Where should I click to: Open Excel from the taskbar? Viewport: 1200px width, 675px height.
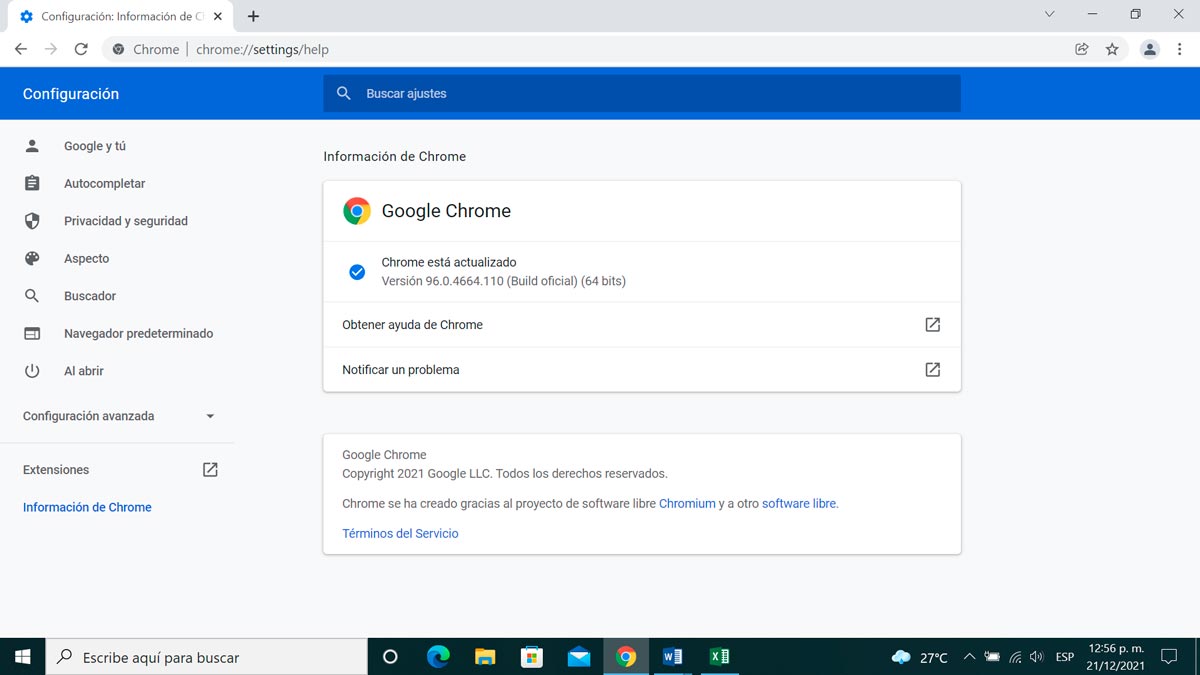(719, 657)
